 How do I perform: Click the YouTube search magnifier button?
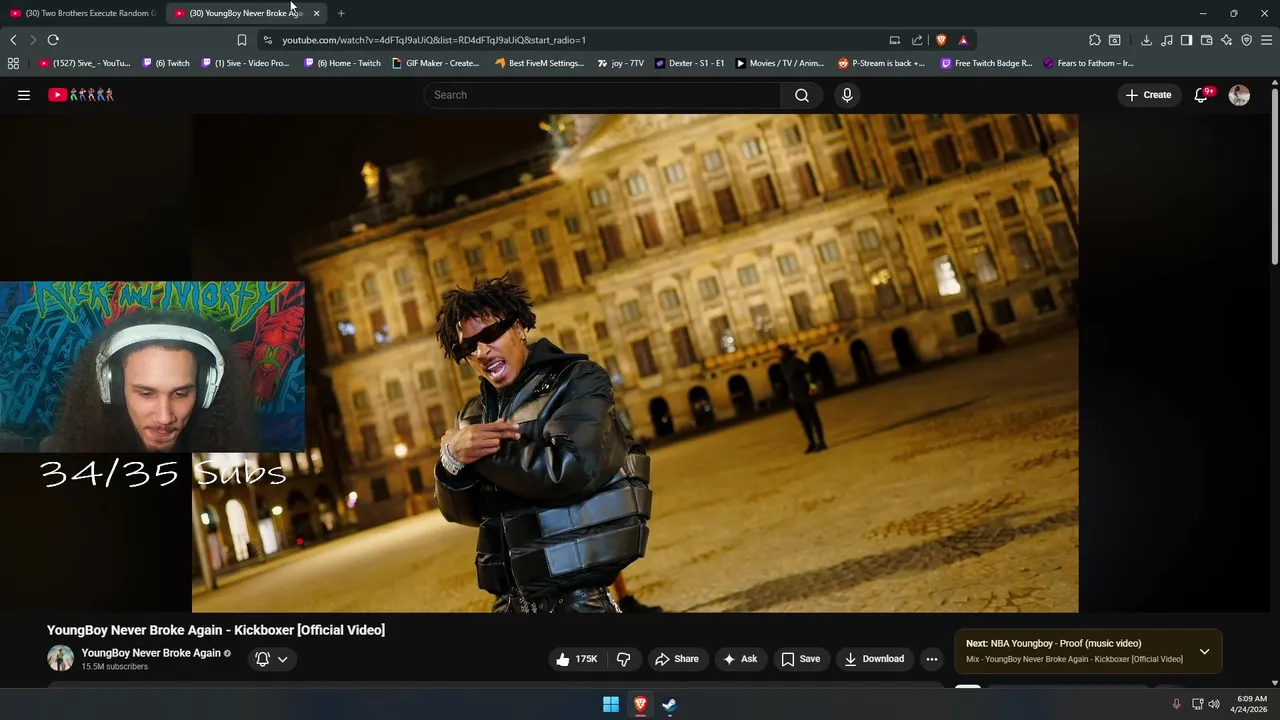pos(802,95)
